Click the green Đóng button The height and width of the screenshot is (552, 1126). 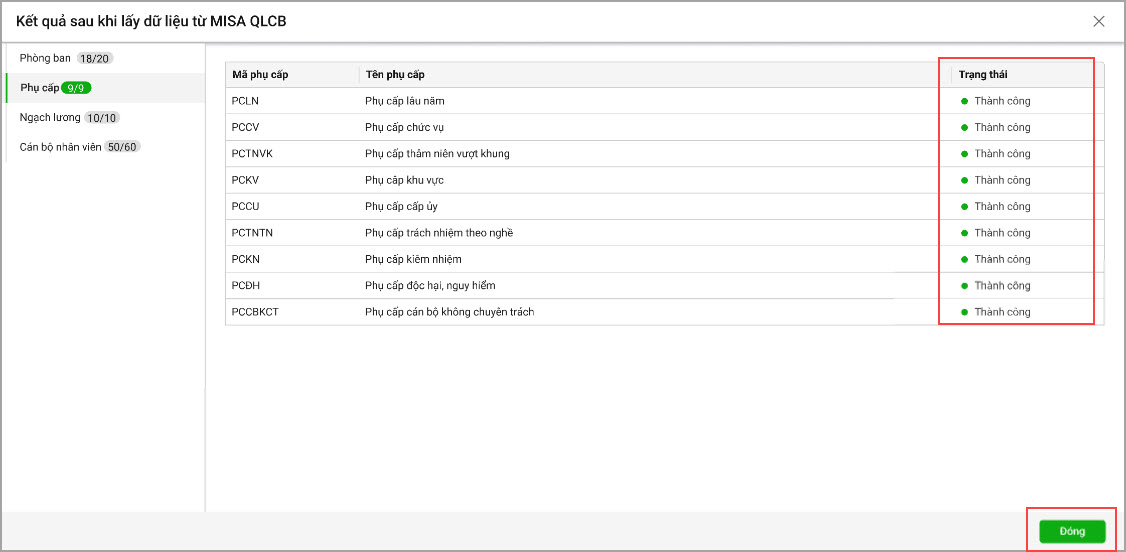(1072, 531)
